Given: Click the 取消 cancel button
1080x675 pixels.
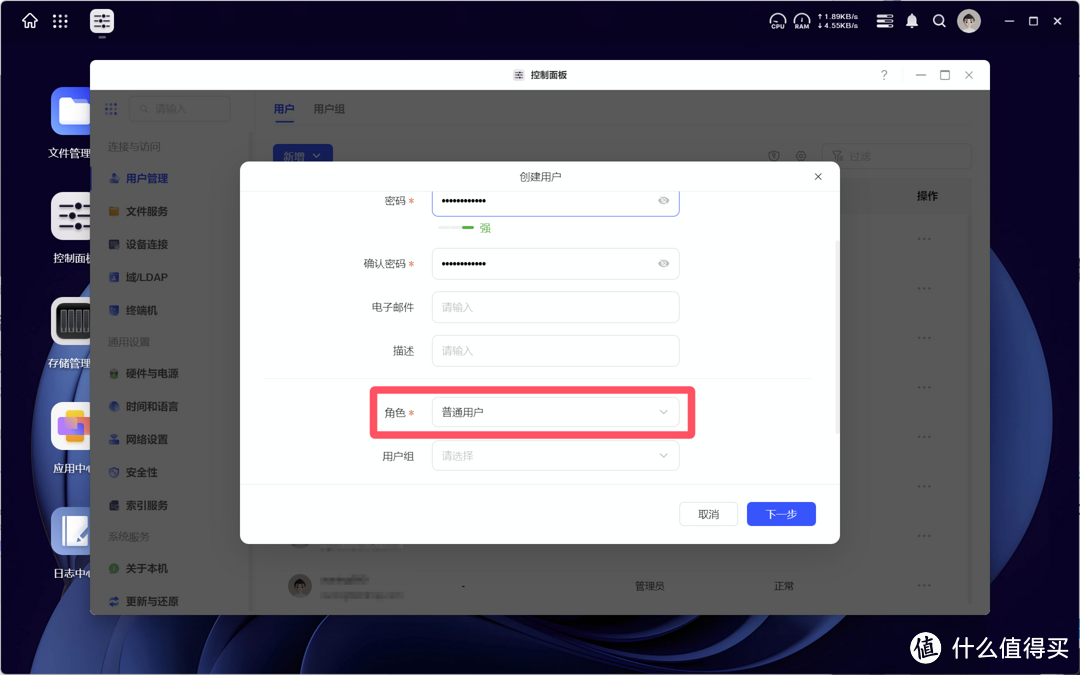Looking at the screenshot, I should [x=708, y=513].
